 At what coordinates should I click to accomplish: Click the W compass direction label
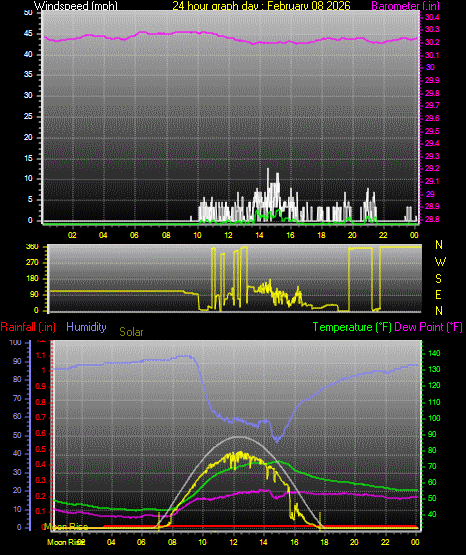(440, 262)
